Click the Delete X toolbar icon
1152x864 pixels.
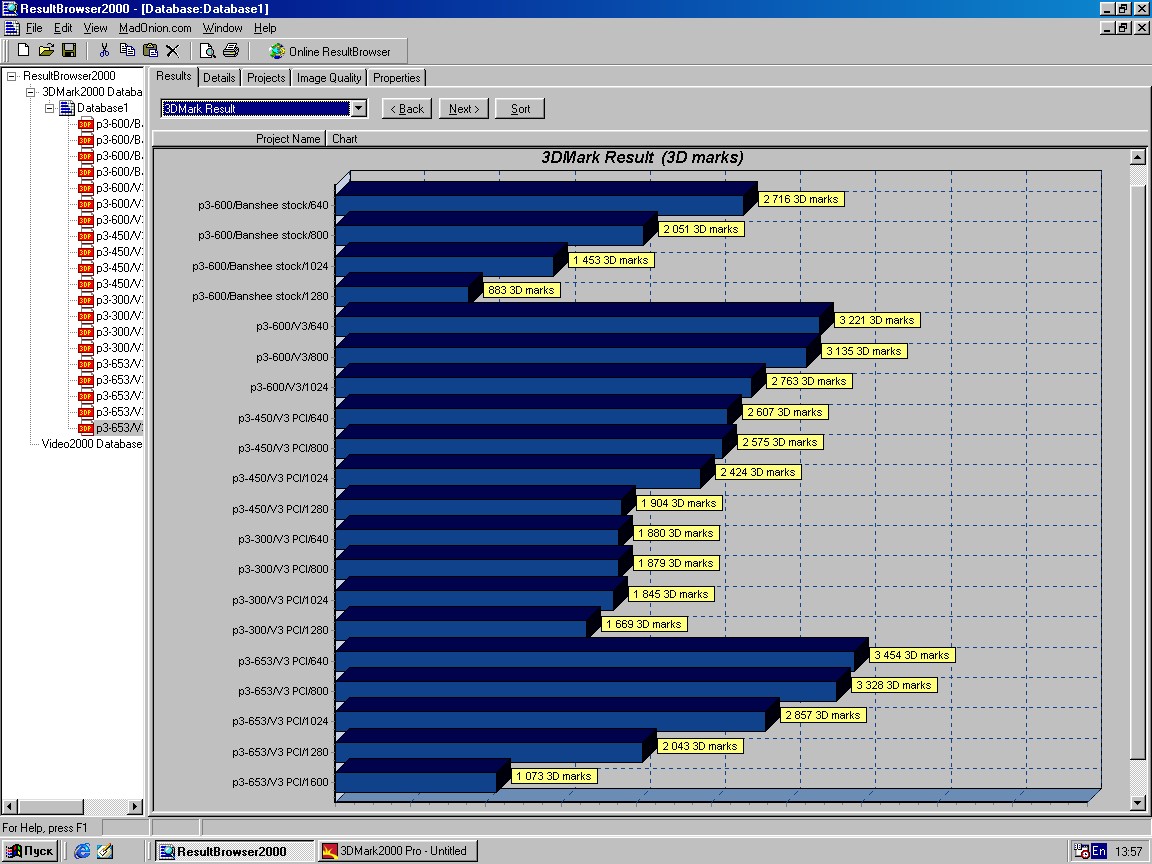point(173,51)
